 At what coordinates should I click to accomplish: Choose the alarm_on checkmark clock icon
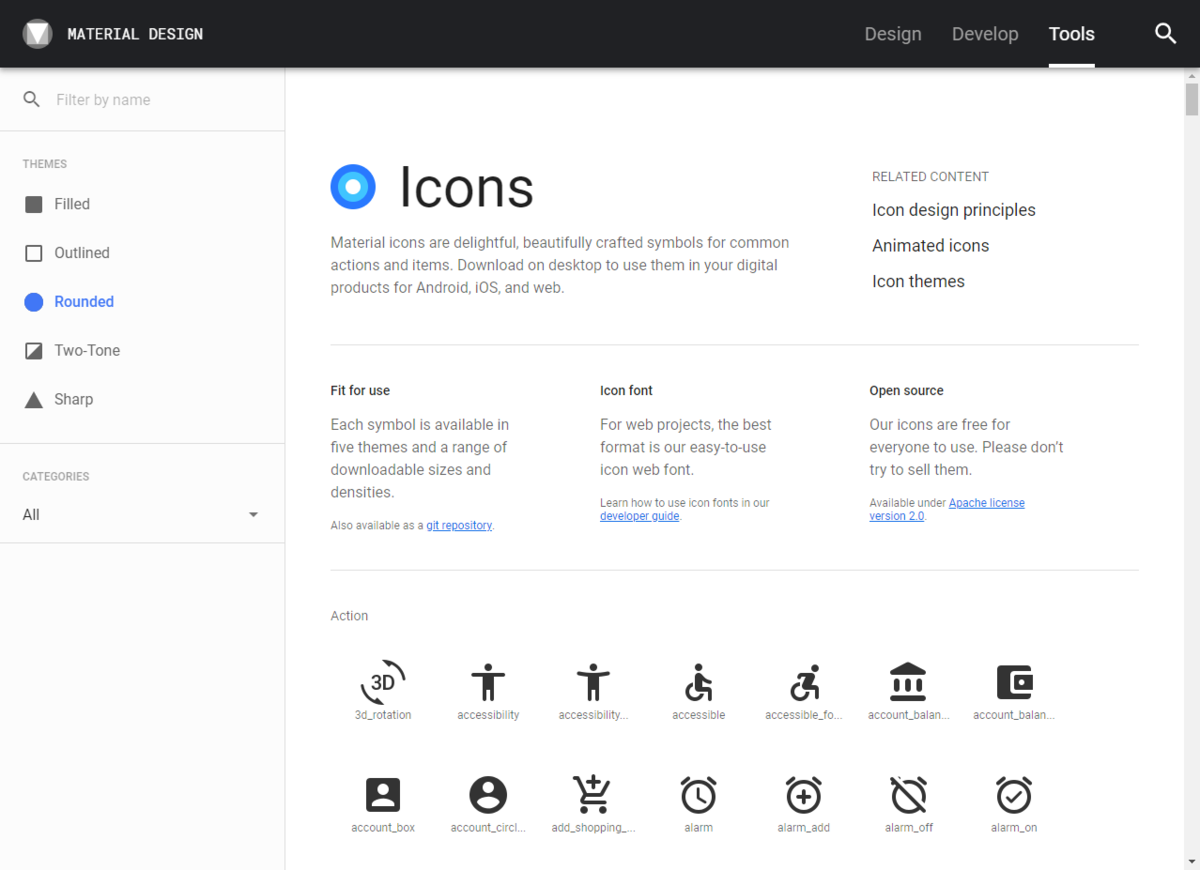click(1014, 795)
